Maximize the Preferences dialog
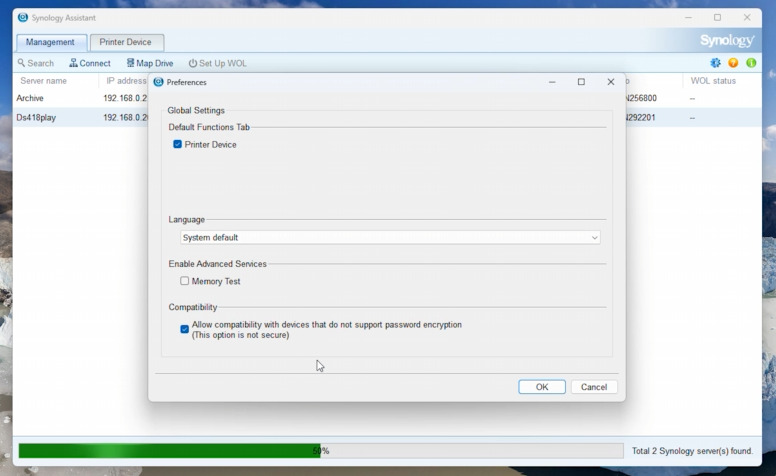This screenshot has height=476, width=776. [582, 82]
